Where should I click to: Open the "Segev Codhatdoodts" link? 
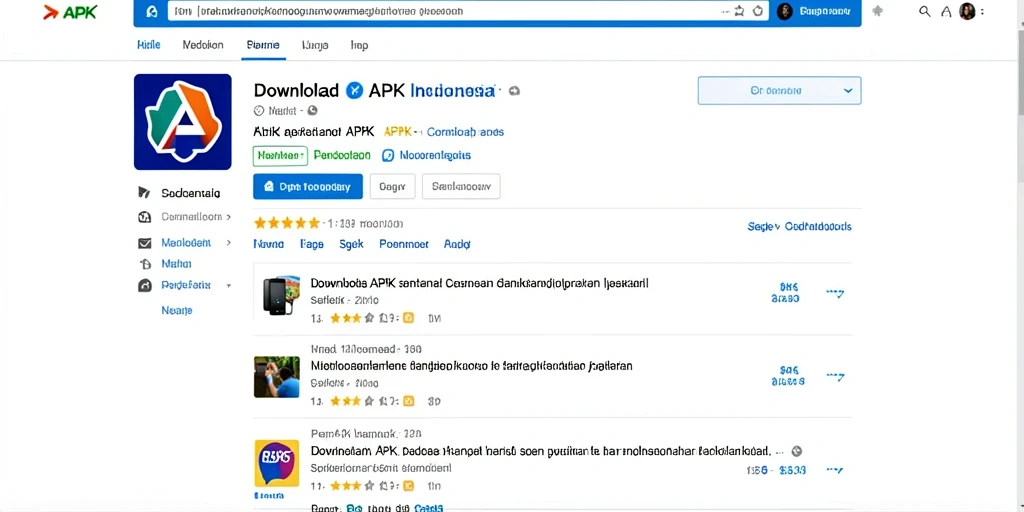coord(799,227)
